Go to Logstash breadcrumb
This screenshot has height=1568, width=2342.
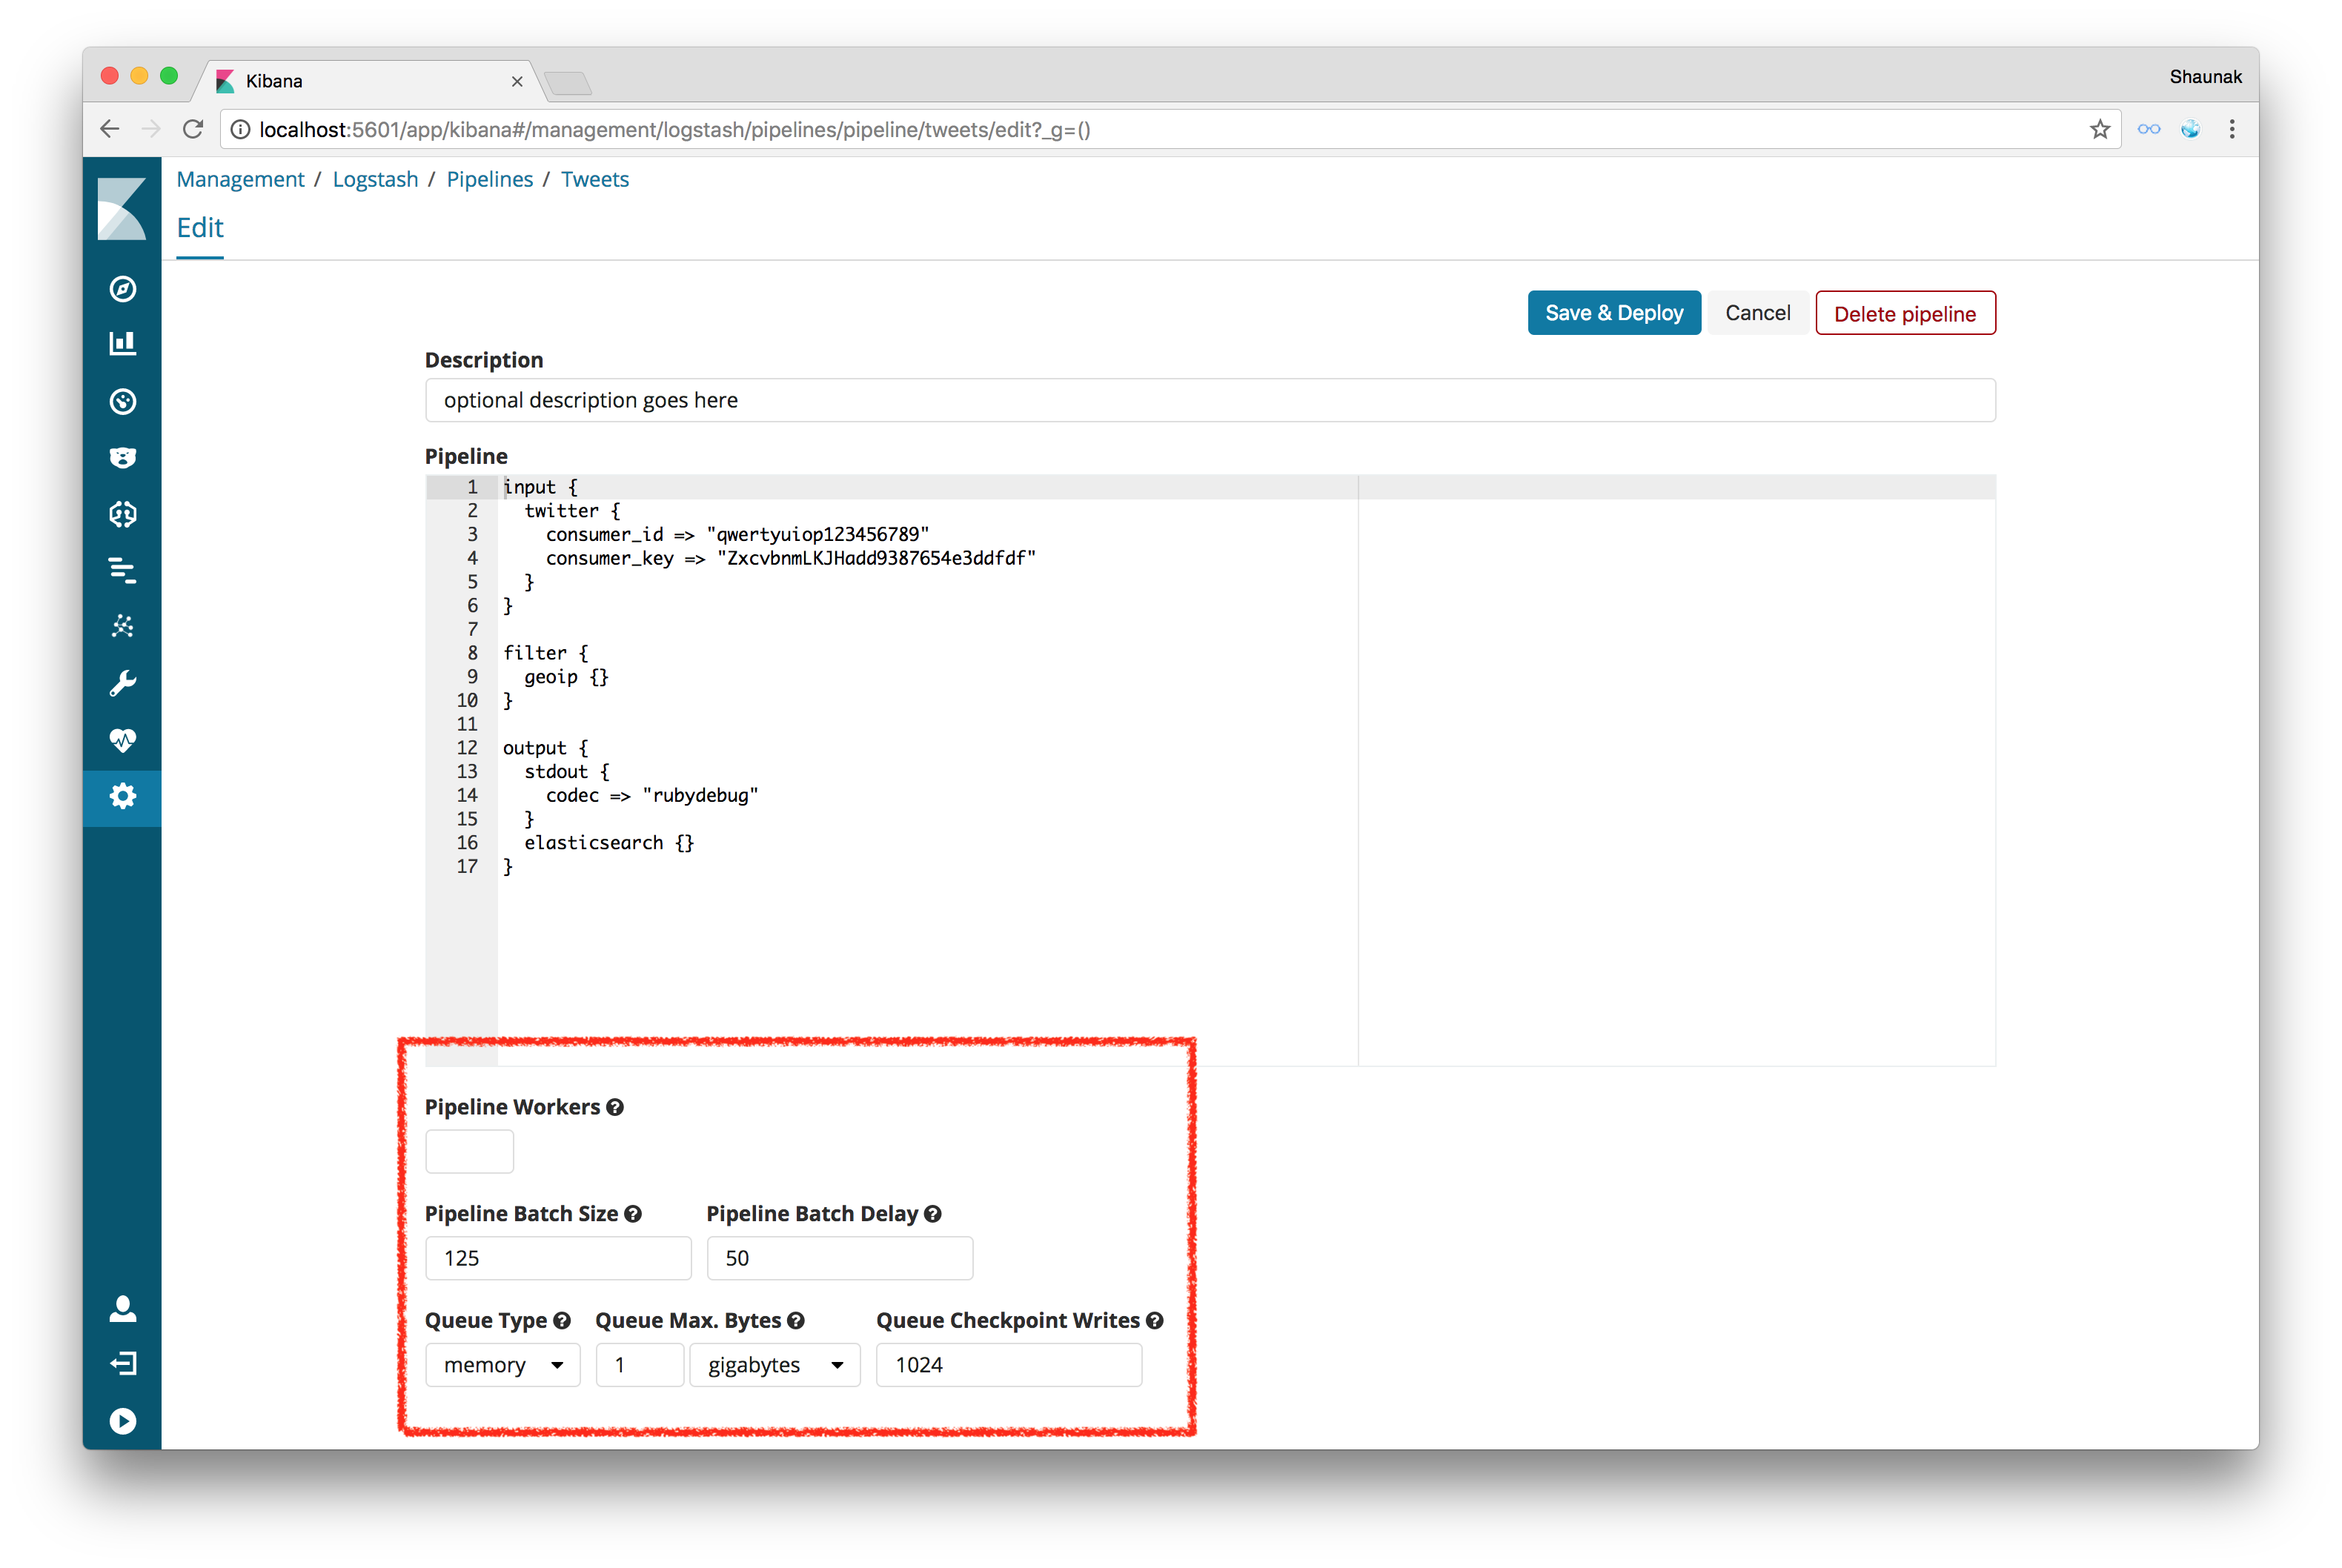coord(375,180)
